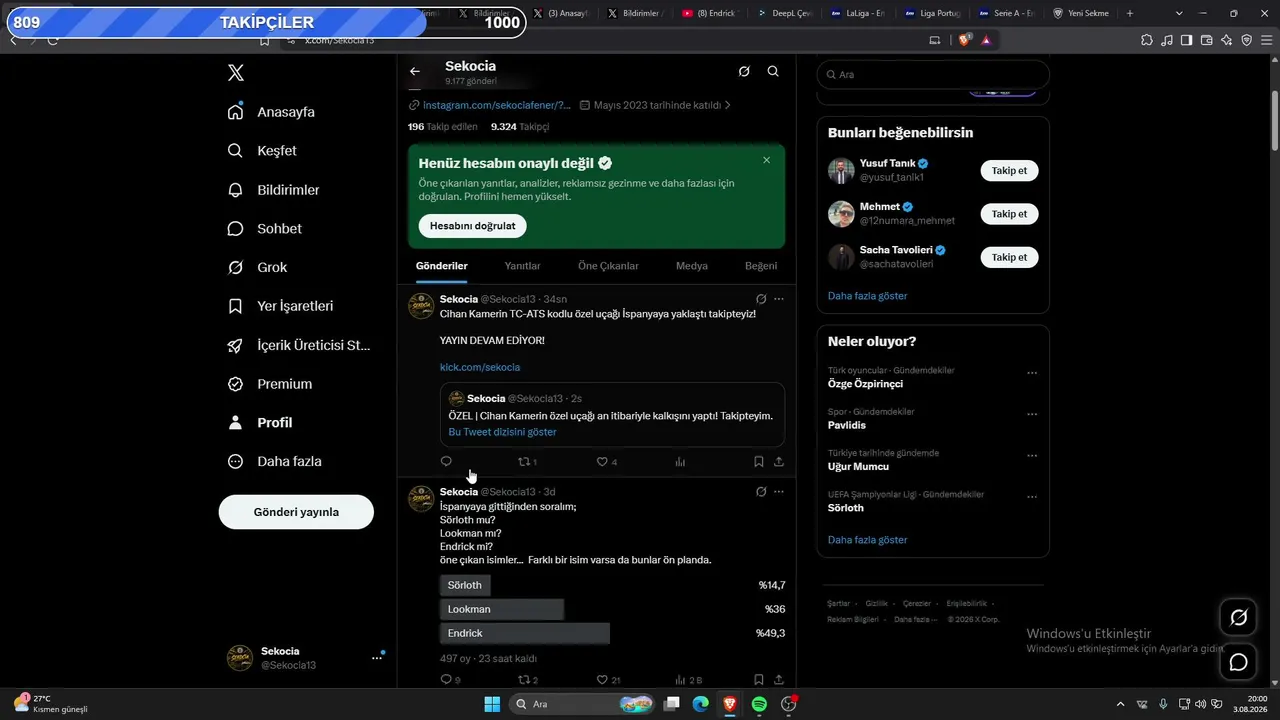Click Bu Tweet dizisini göster link
Screen dimensions: 1280x720
(503, 432)
